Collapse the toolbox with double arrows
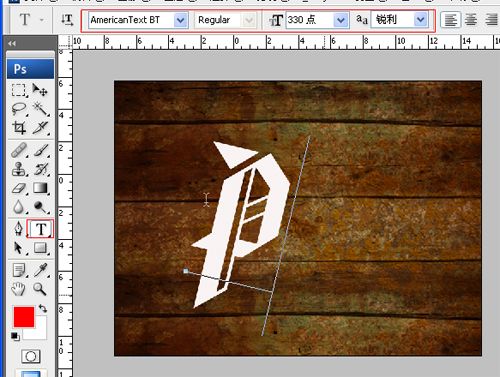Viewport: 500px width, 377px height. tap(12, 43)
